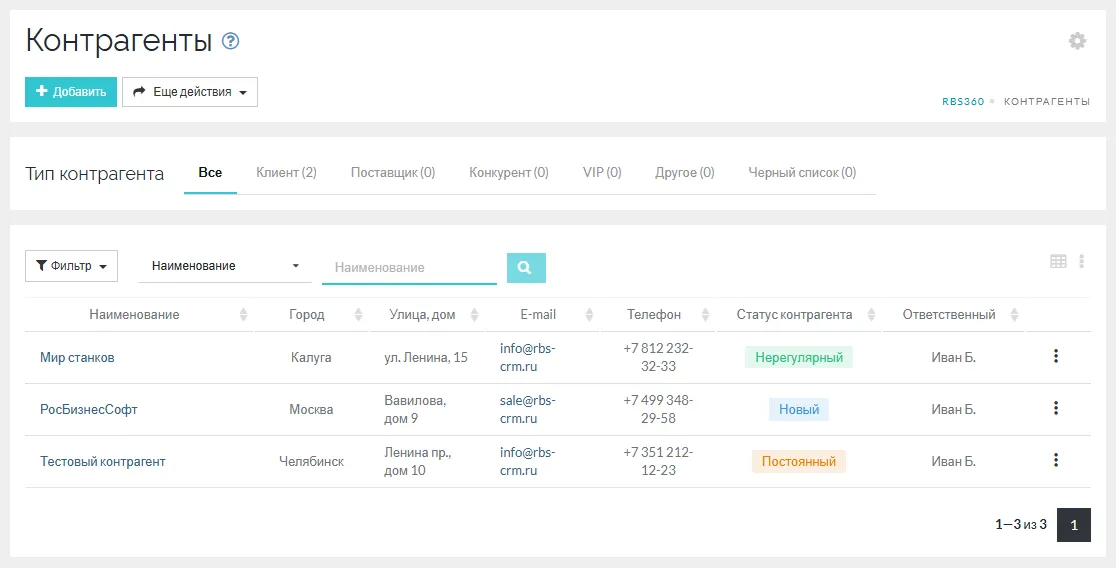Viewport: 1116px width, 568px height.
Task: Click the Добавить button
Action: [71, 92]
